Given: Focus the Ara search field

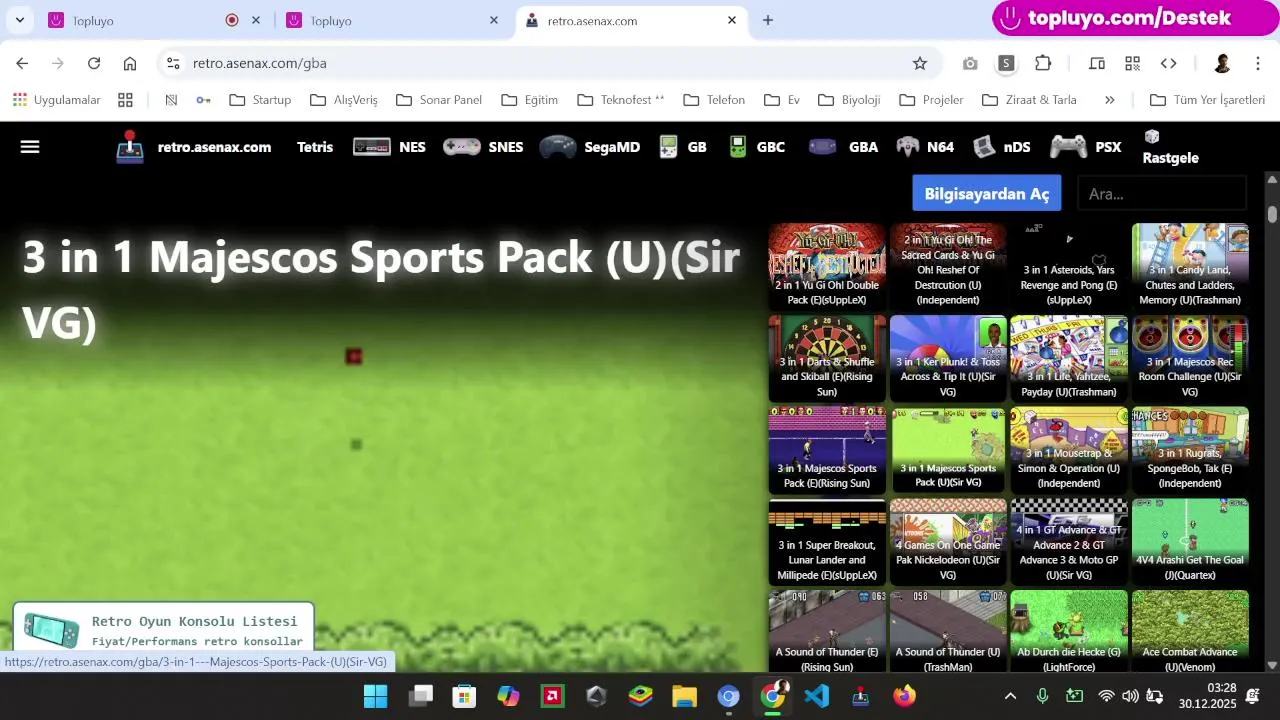Looking at the screenshot, I should tap(1162, 194).
